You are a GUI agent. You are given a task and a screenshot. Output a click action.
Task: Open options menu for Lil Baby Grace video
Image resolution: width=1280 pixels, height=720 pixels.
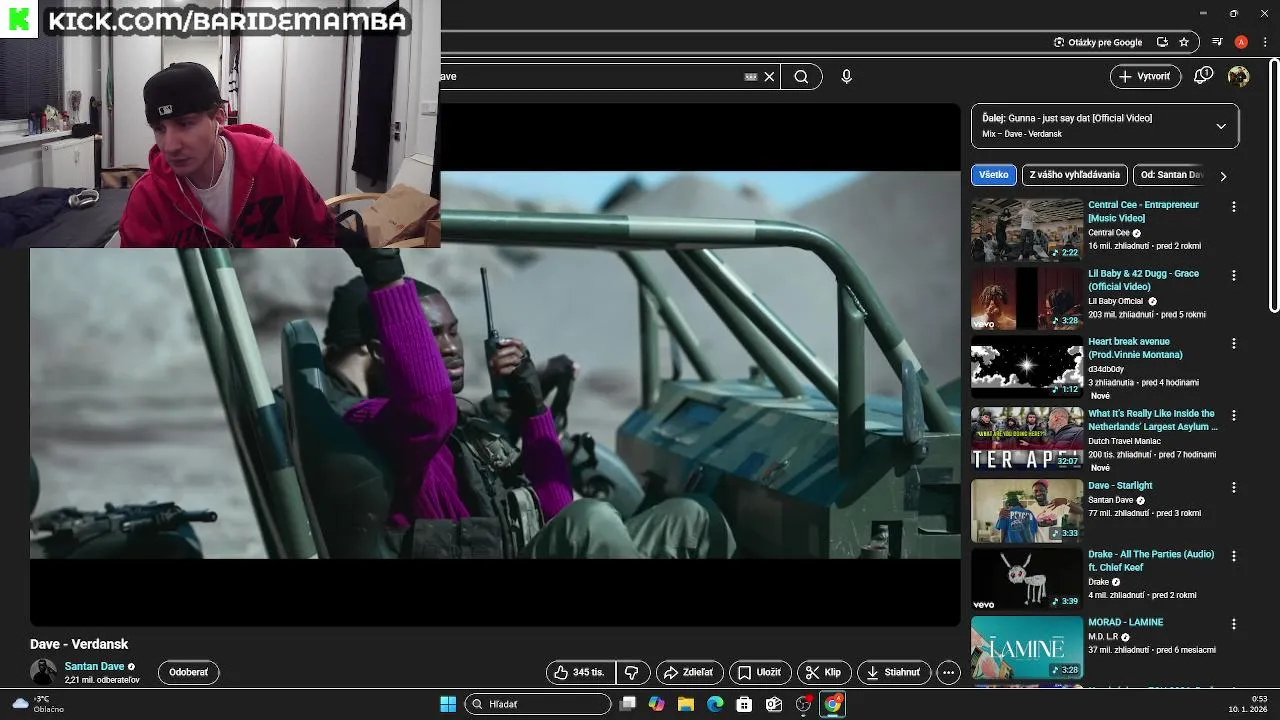tap(1233, 275)
